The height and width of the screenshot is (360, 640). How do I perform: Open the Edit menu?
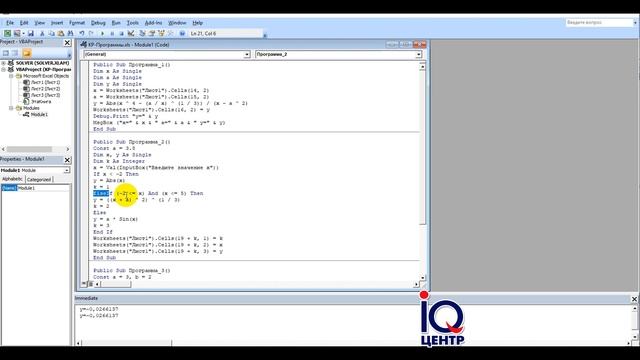24,23
